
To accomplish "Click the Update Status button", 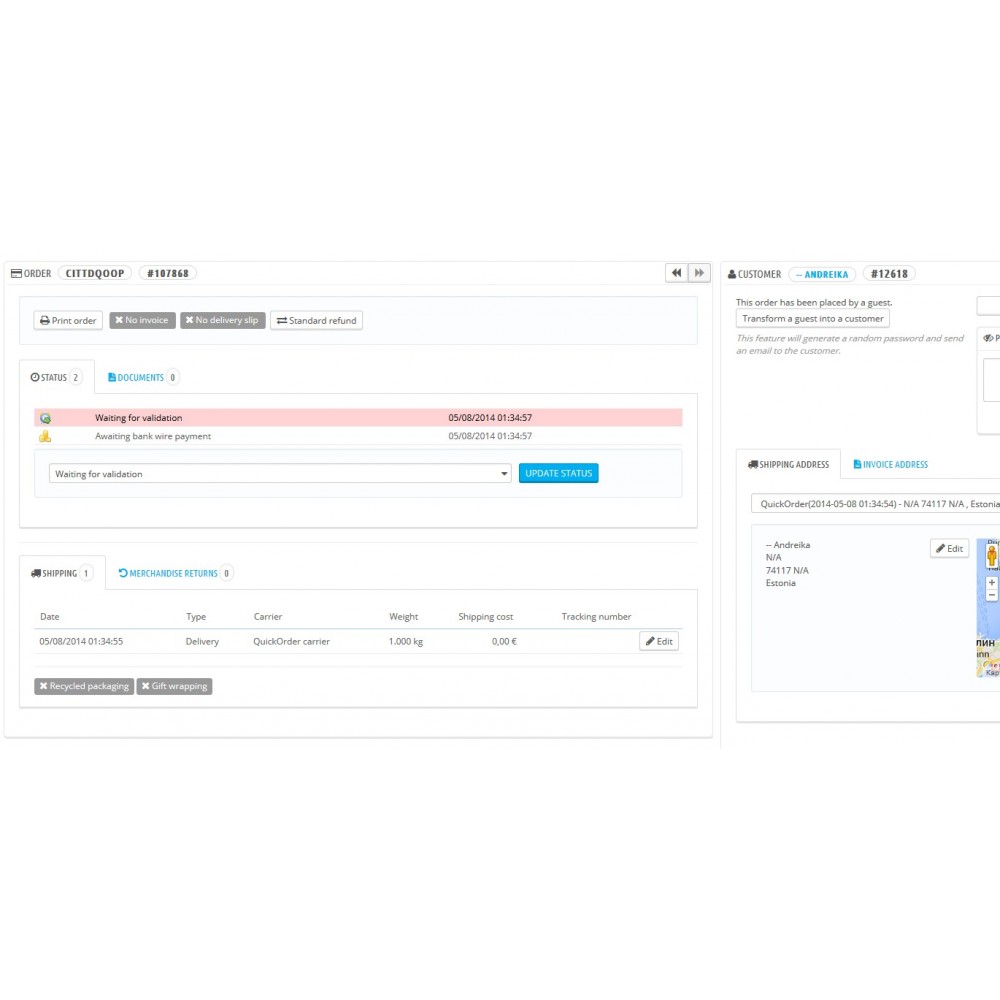I will click(559, 473).
